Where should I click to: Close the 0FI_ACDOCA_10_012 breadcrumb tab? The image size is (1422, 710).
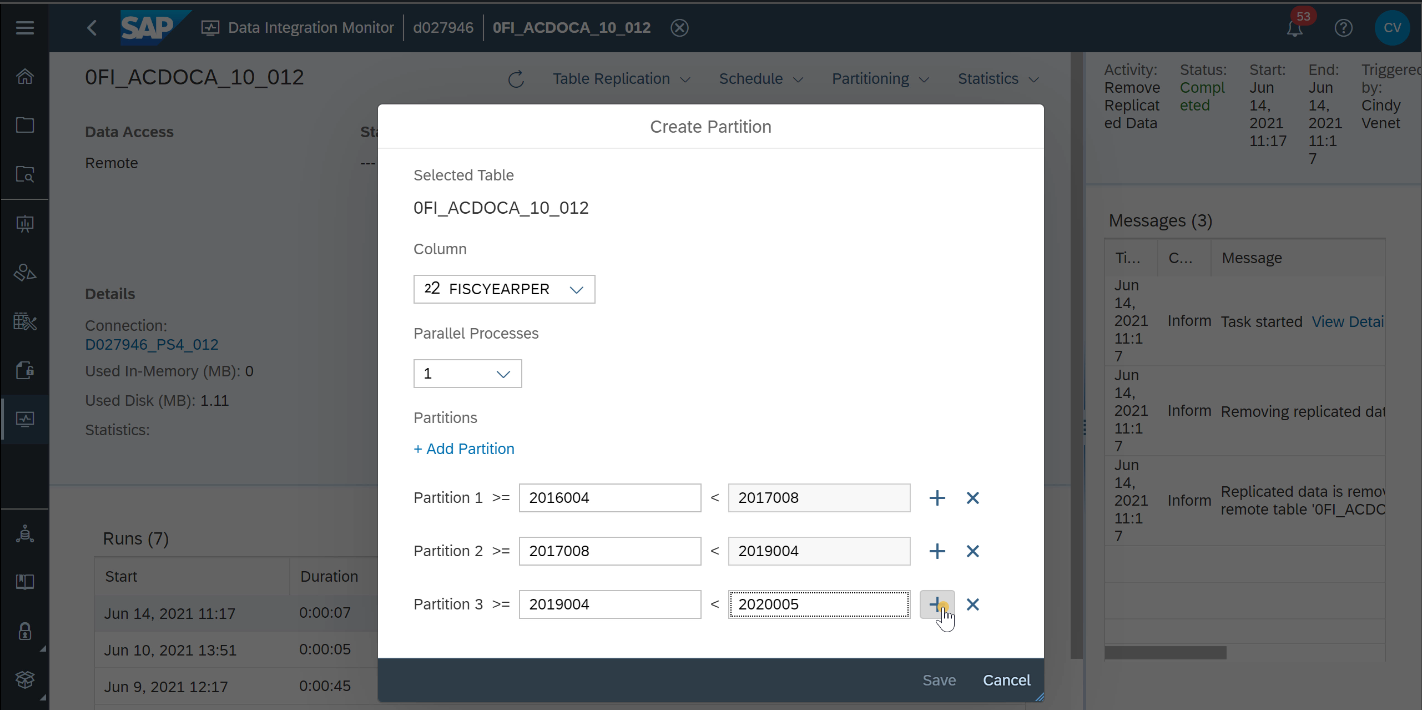point(679,28)
